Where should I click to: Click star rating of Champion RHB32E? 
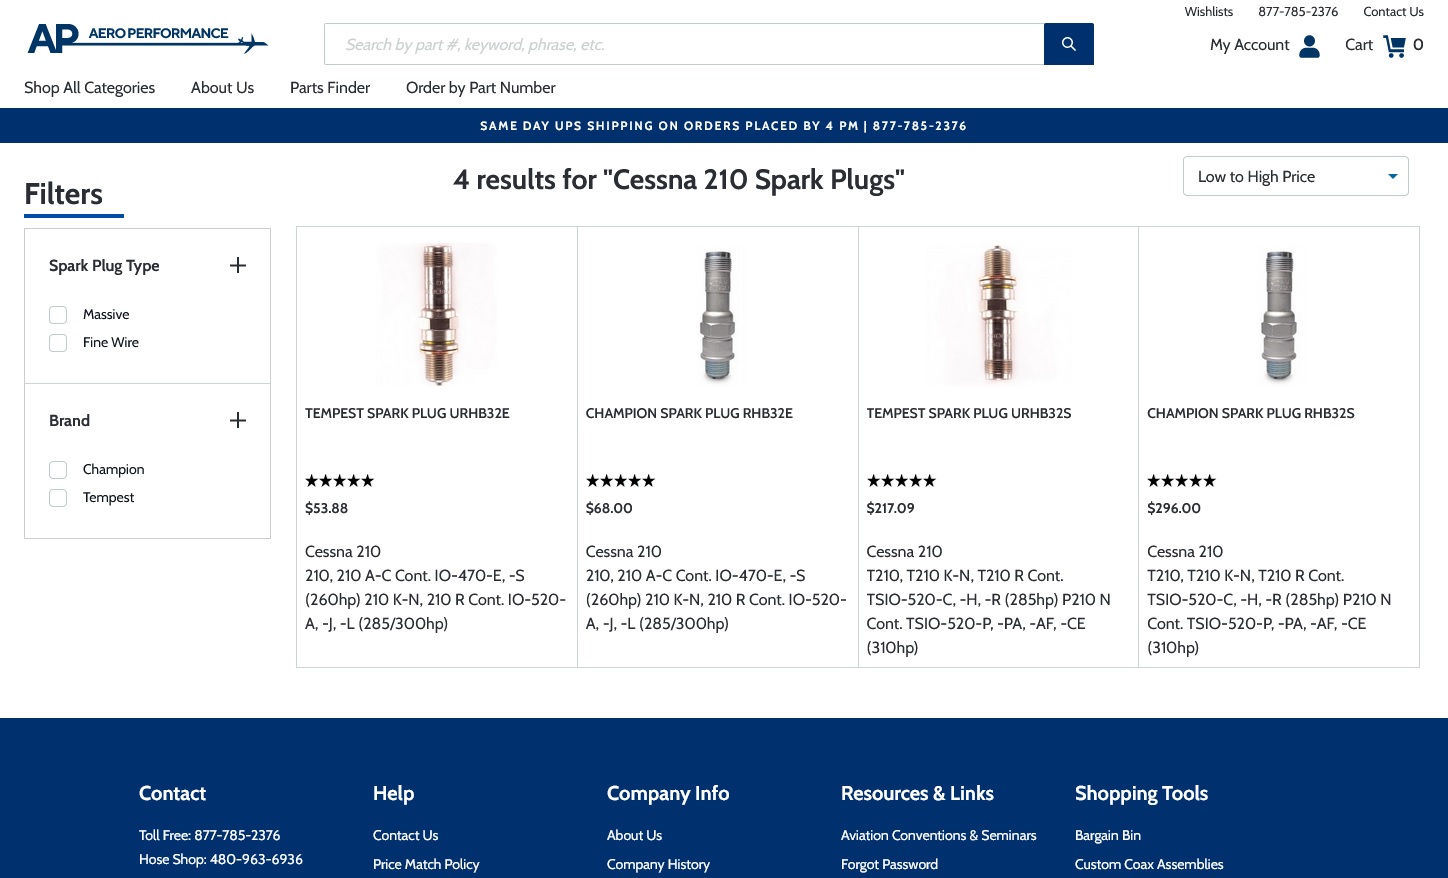coord(620,481)
